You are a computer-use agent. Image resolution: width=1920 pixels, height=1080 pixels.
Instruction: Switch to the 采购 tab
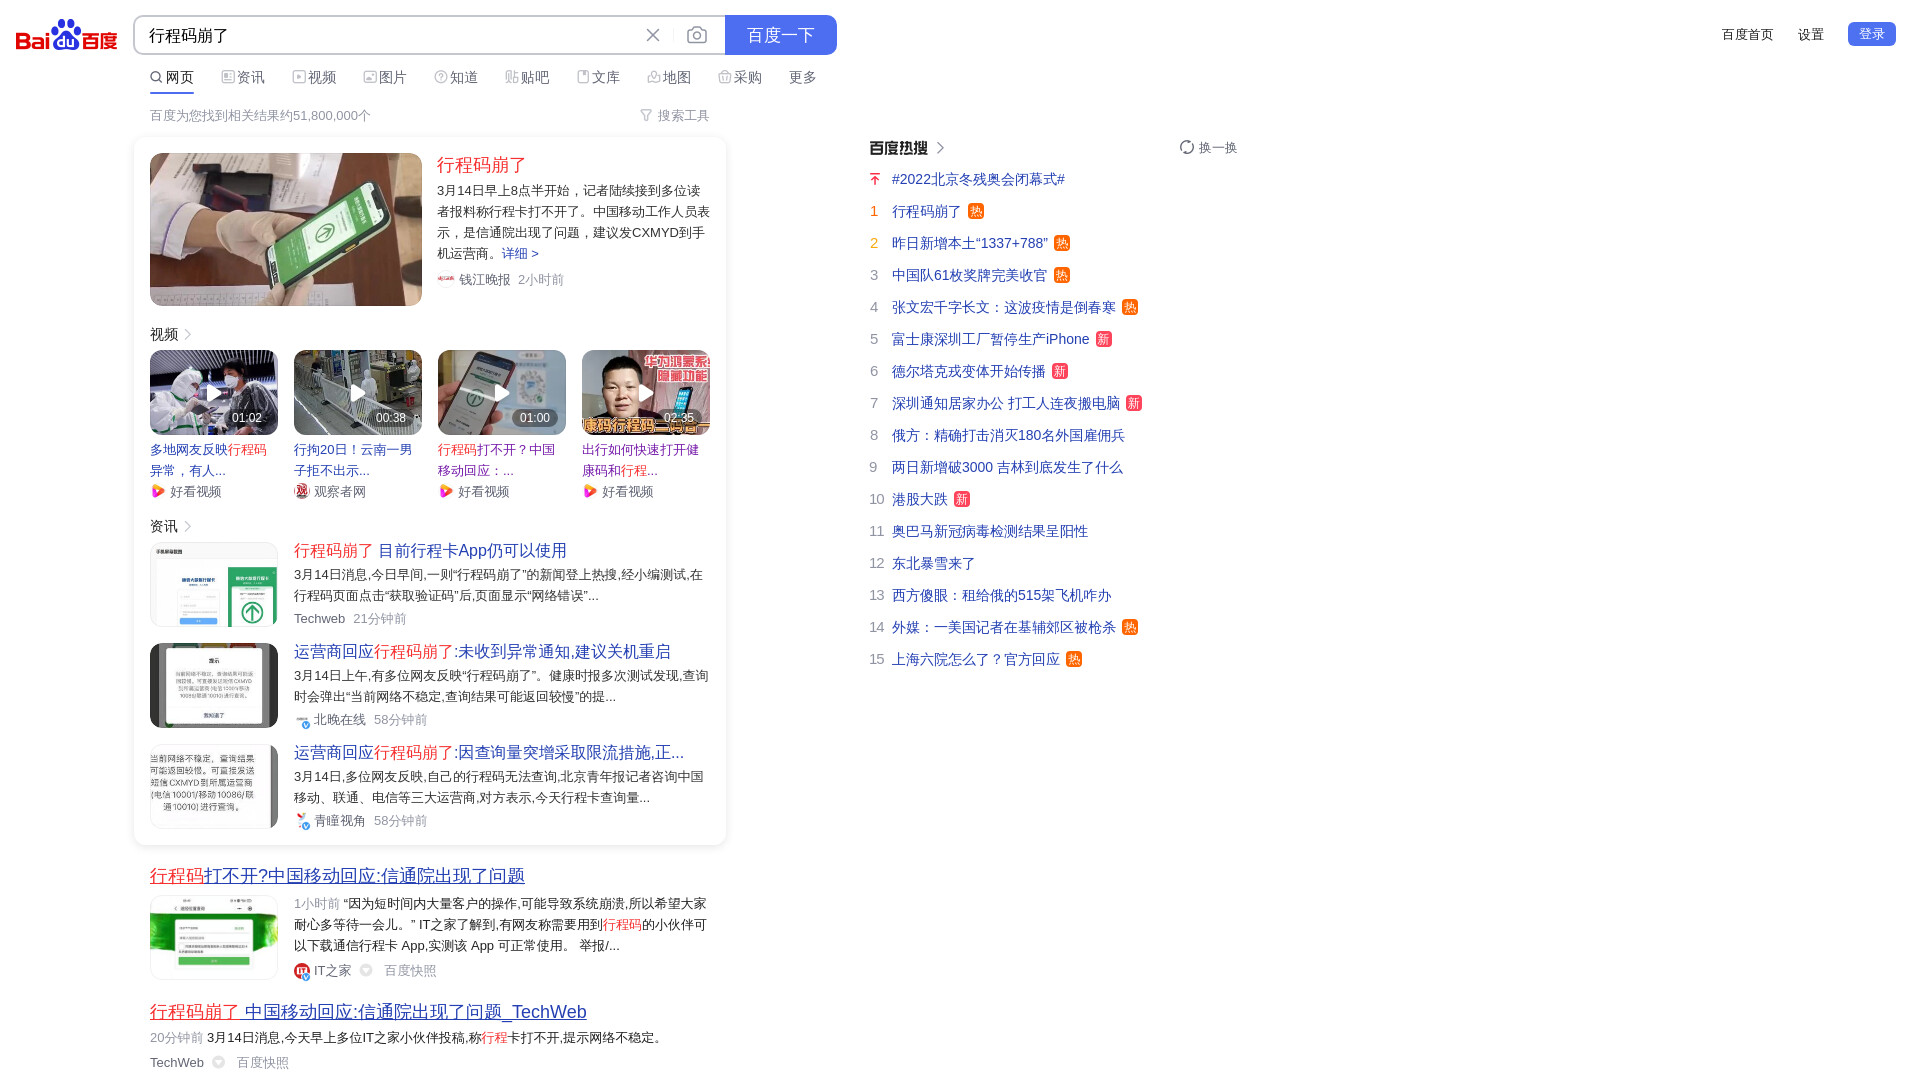740,77
